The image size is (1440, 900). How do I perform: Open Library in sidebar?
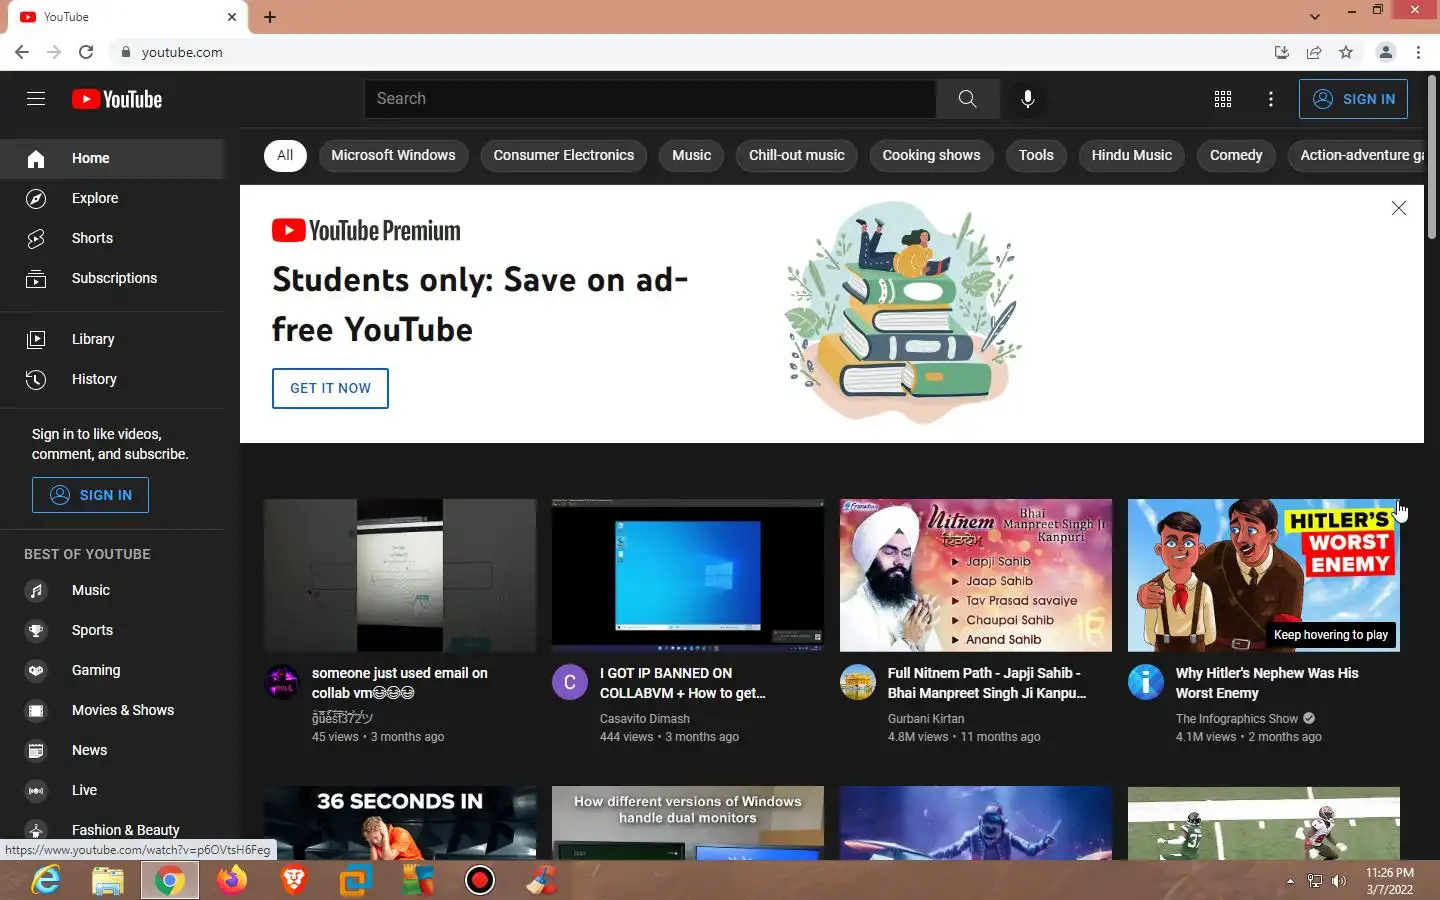coord(112,339)
